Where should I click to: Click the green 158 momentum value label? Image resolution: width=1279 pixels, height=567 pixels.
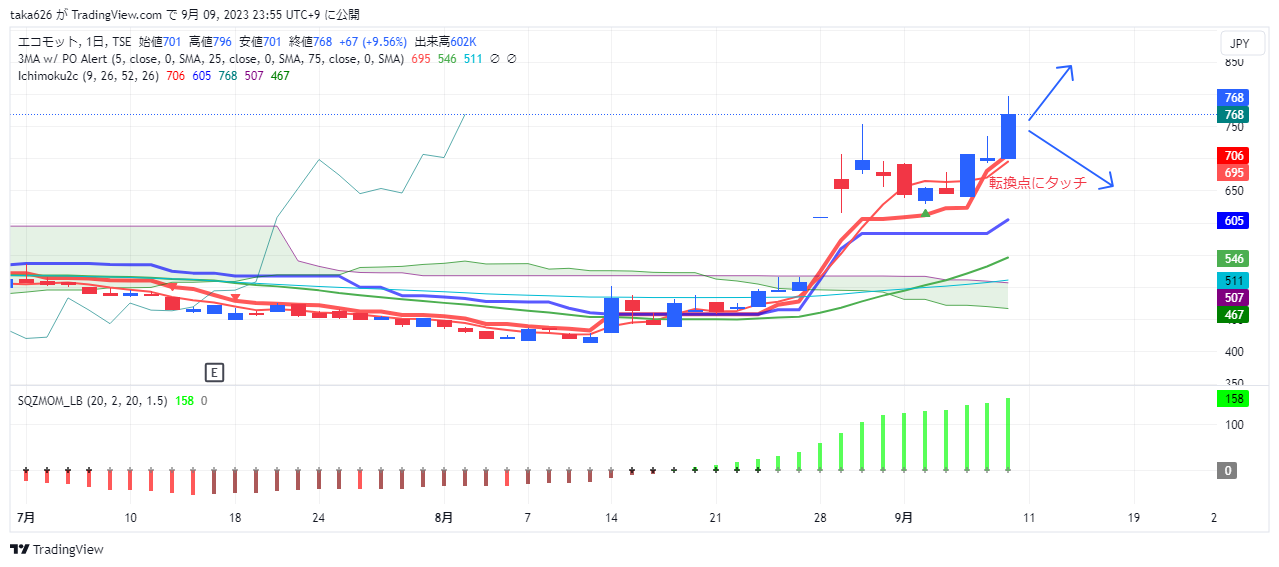click(x=1233, y=399)
